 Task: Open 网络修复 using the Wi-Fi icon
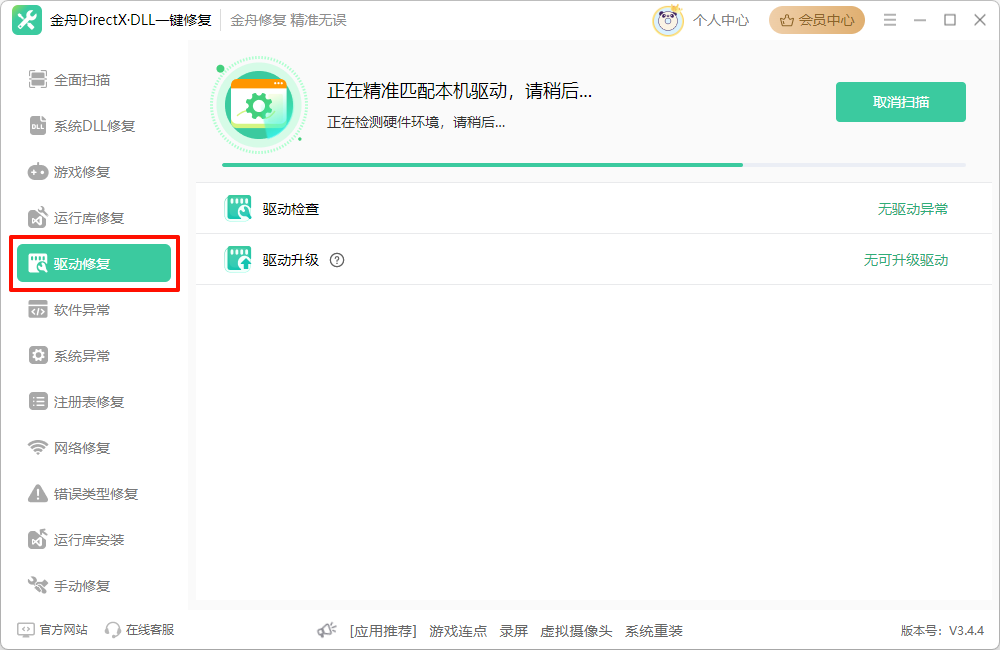point(38,447)
